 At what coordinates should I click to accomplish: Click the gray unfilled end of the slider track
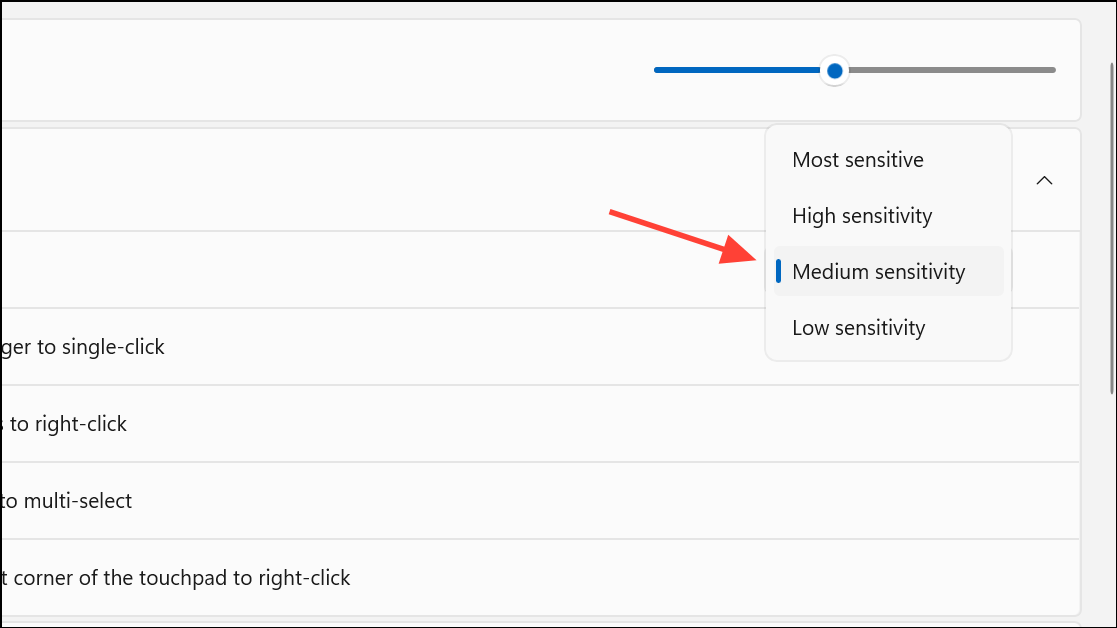(x=1000, y=70)
